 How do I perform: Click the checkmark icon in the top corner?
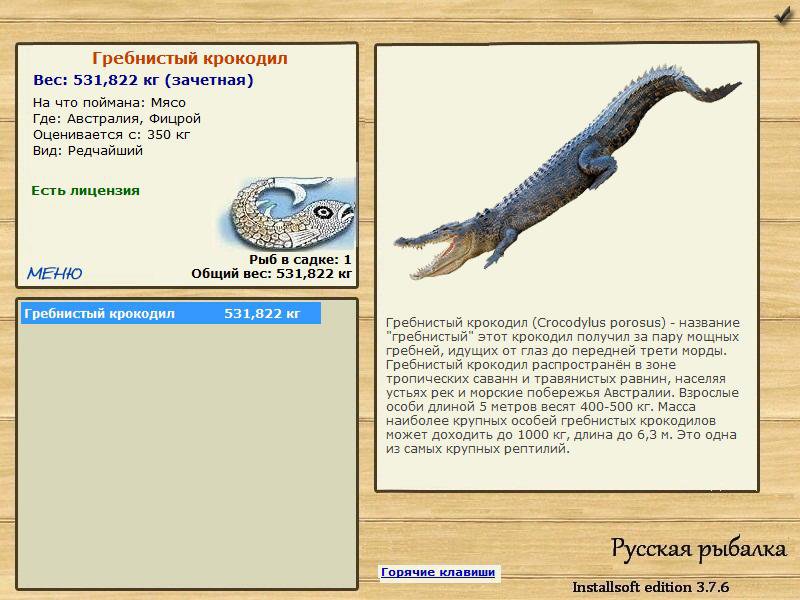pyautogui.click(x=783, y=15)
